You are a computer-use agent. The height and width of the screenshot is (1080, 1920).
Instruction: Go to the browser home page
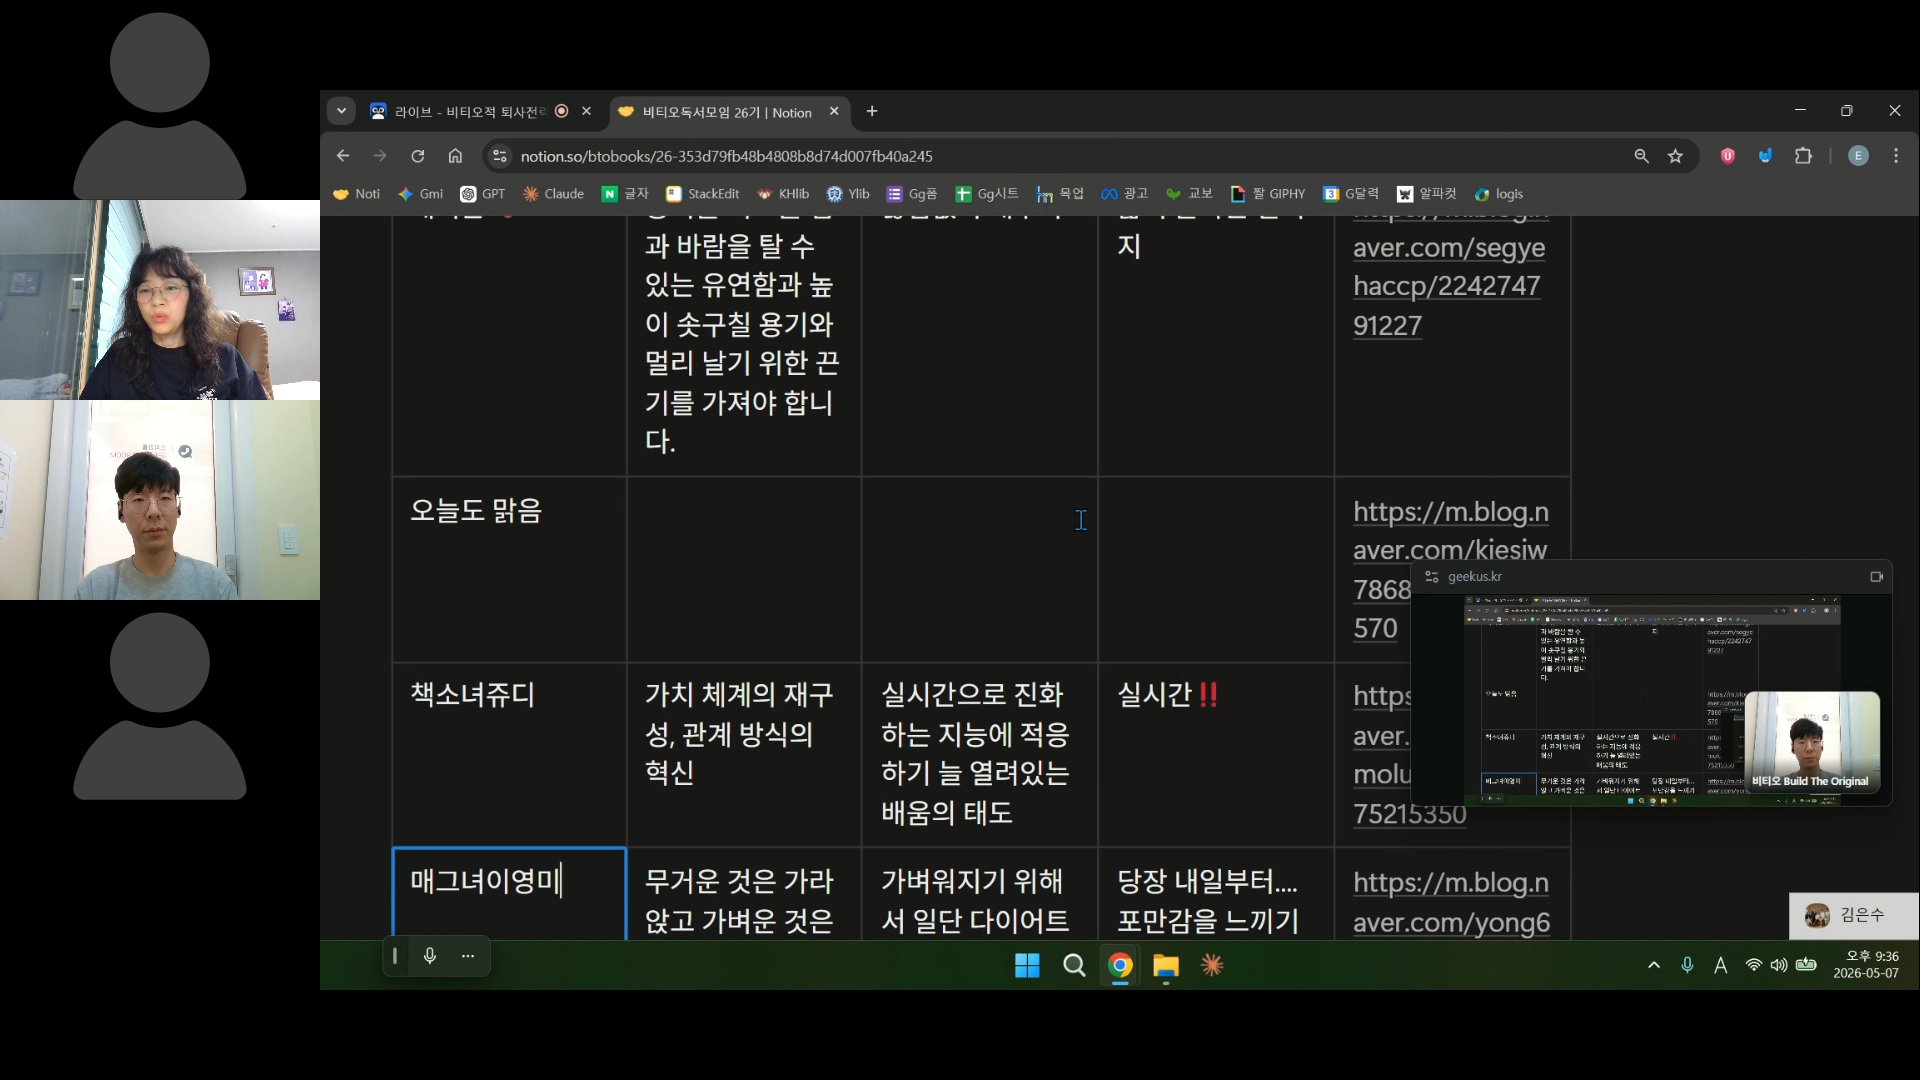(x=455, y=156)
